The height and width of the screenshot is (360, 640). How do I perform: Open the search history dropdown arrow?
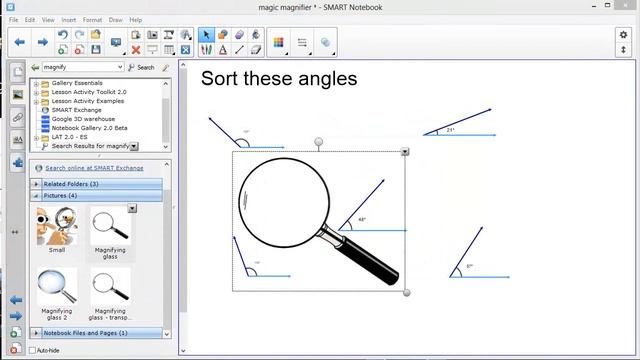coord(120,67)
